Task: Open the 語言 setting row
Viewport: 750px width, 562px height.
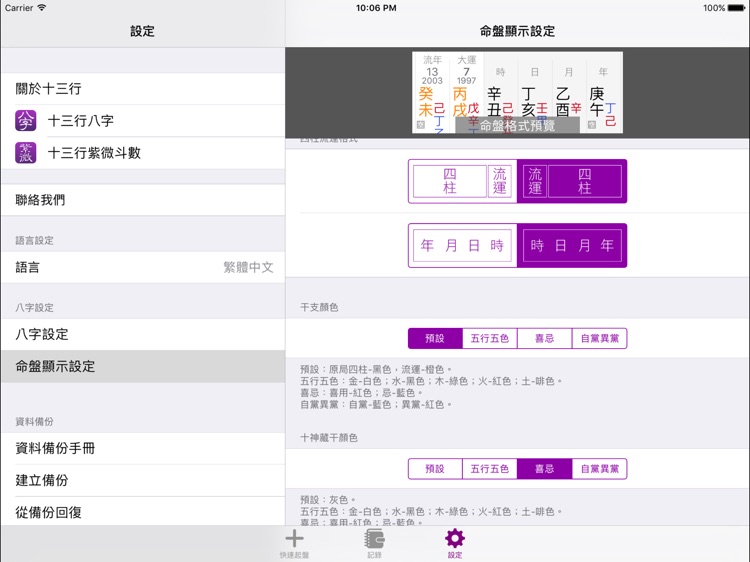Action: (143, 267)
